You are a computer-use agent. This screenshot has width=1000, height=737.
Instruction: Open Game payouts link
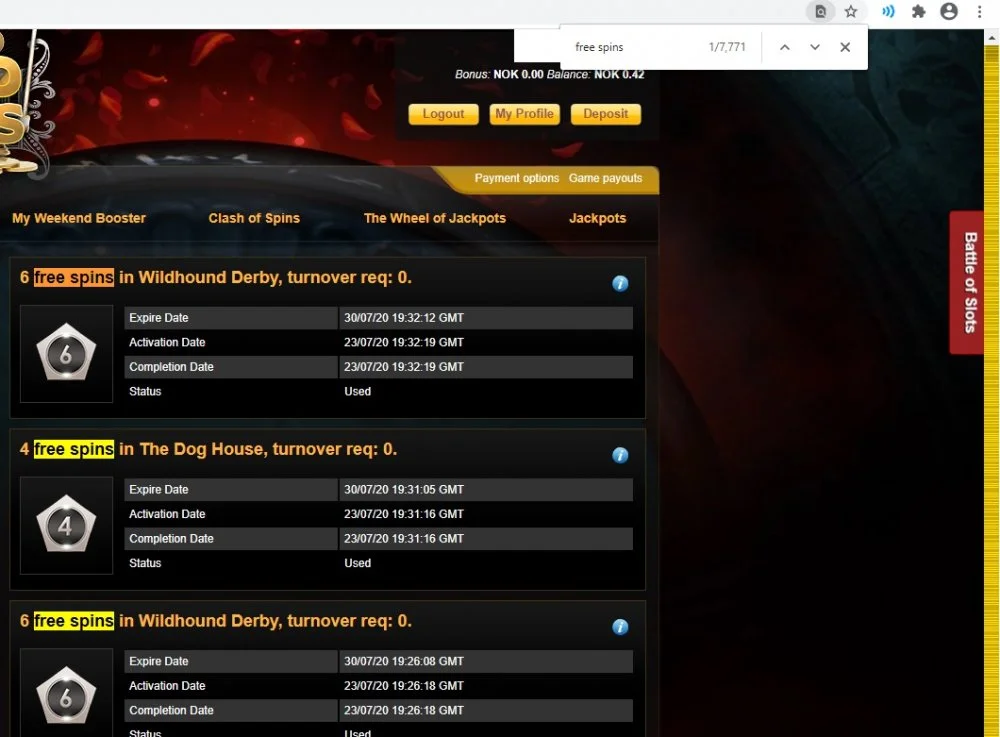605,179
